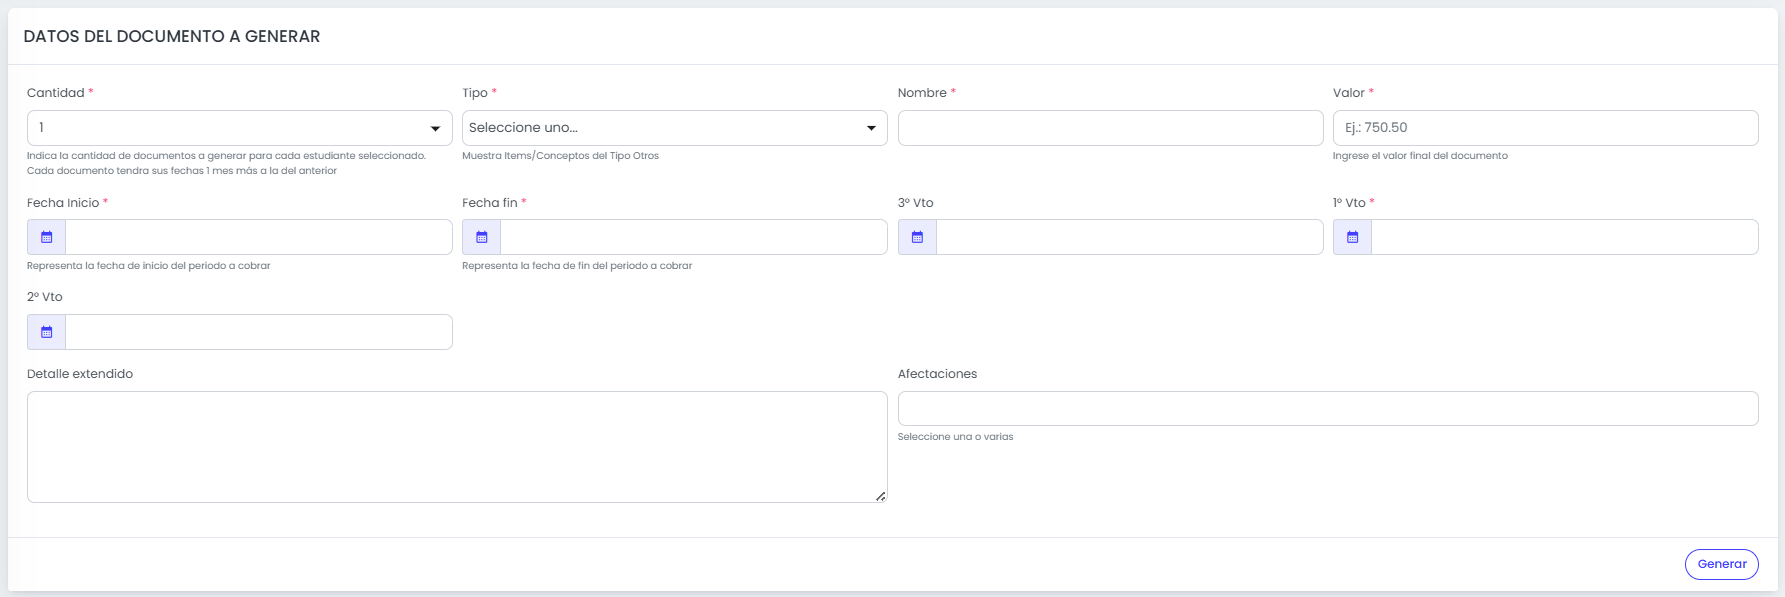Click hint 'Representa la fecha de fin del periodo a cobrar'
This screenshot has width=1785, height=597.
point(577,266)
